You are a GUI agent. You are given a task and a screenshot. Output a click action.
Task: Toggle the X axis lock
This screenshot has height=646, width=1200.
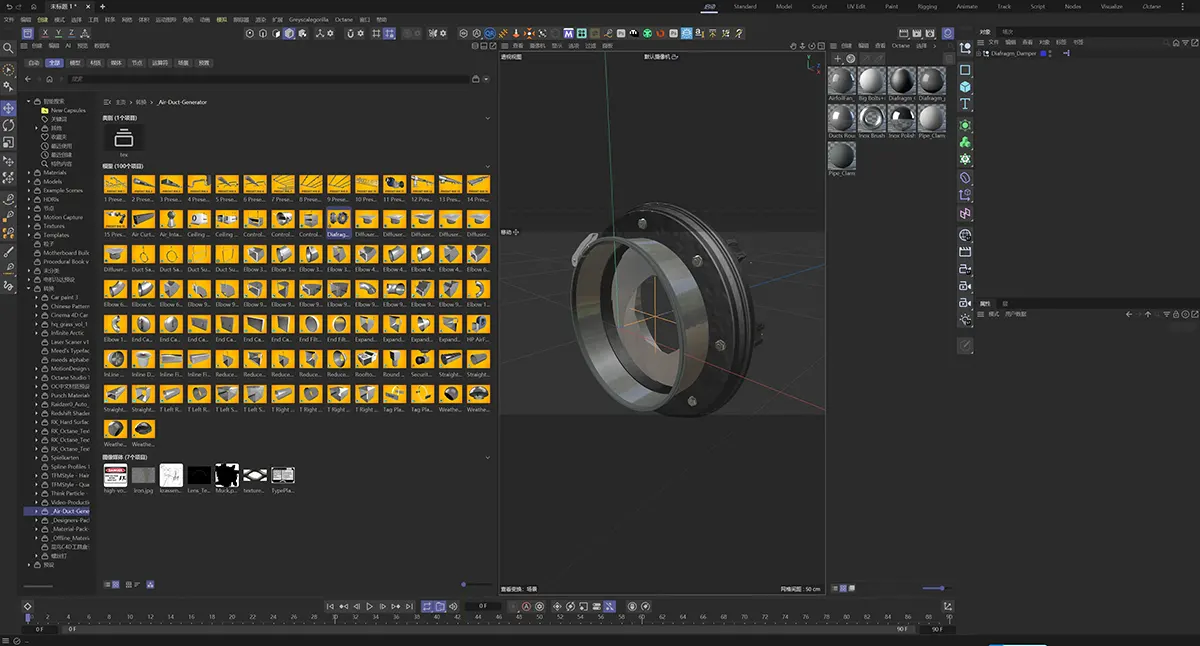point(47,33)
